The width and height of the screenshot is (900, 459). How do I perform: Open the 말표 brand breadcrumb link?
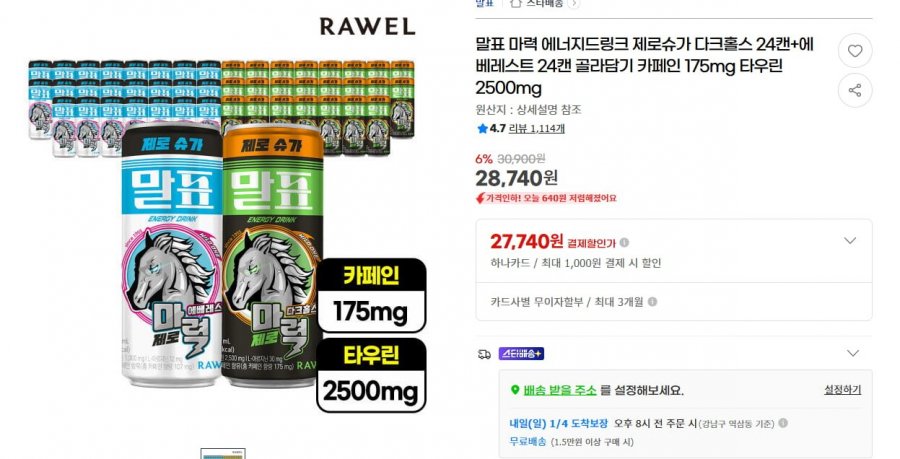click(x=484, y=3)
